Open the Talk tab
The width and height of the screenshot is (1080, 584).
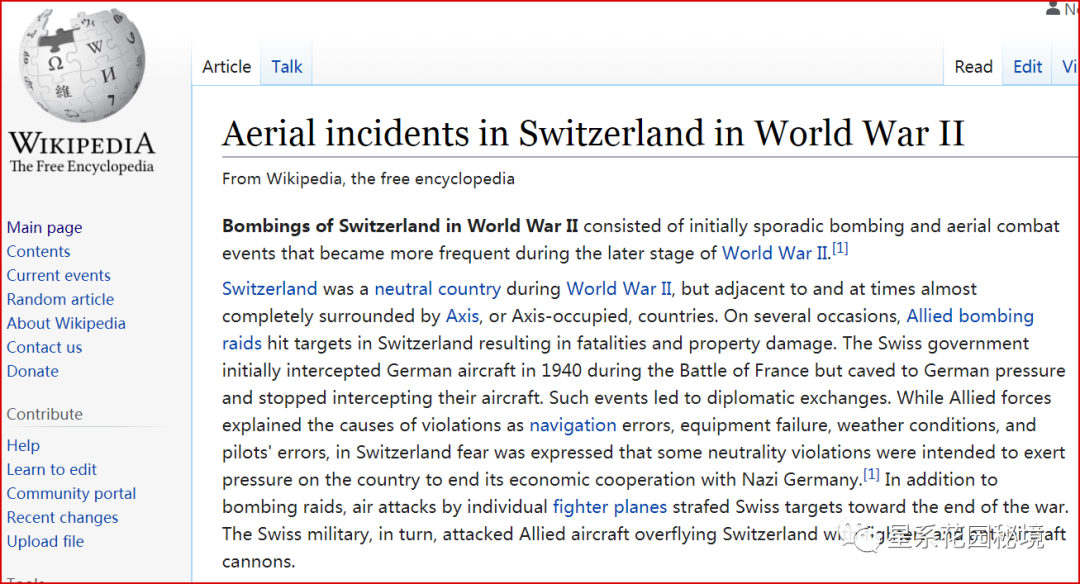[x=287, y=67]
